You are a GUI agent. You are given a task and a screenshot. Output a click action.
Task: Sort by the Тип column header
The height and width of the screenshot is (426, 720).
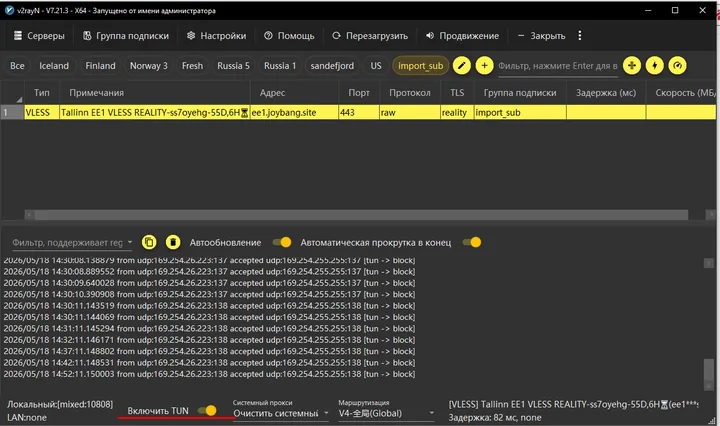click(x=41, y=93)
